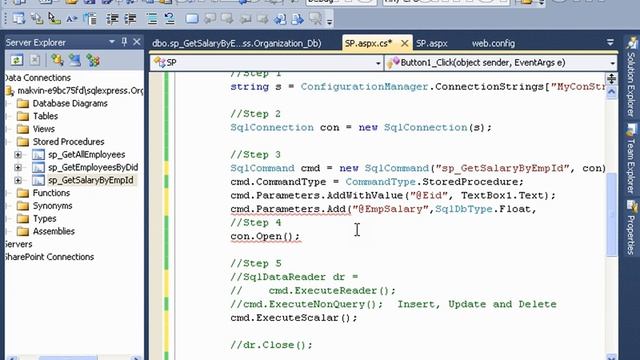Switch to SP.aspx.cs tab
The width and height of the screenshot is (640, 360).
(x=369, y=43)
